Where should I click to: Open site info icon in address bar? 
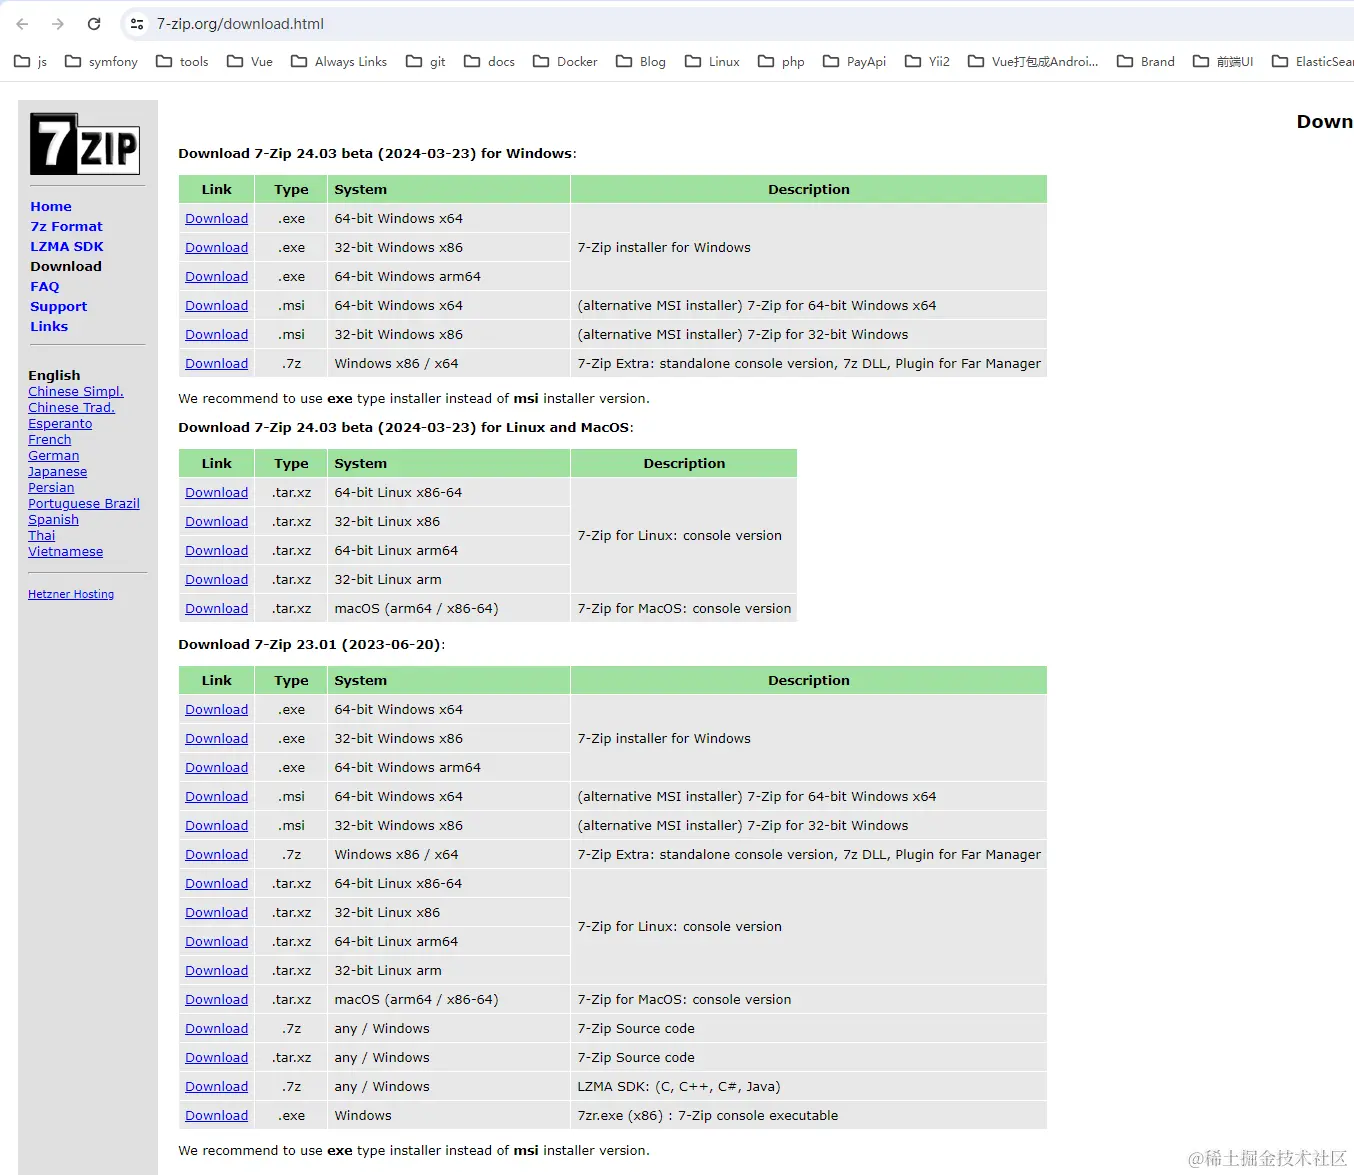(x=137, y=24)
